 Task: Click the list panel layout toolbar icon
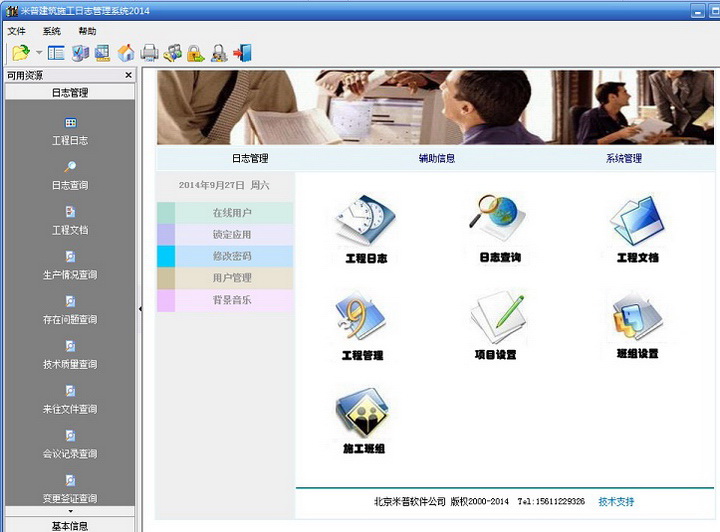[56, 53]
